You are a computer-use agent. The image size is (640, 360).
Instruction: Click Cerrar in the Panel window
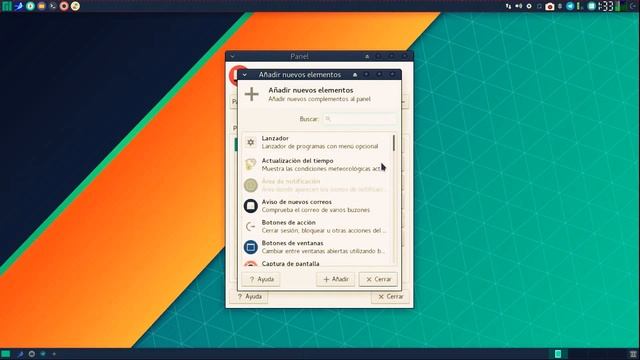coord(390,296)
